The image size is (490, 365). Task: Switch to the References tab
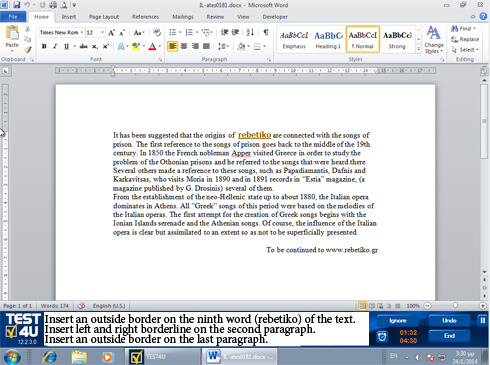[x=145, y=17]
